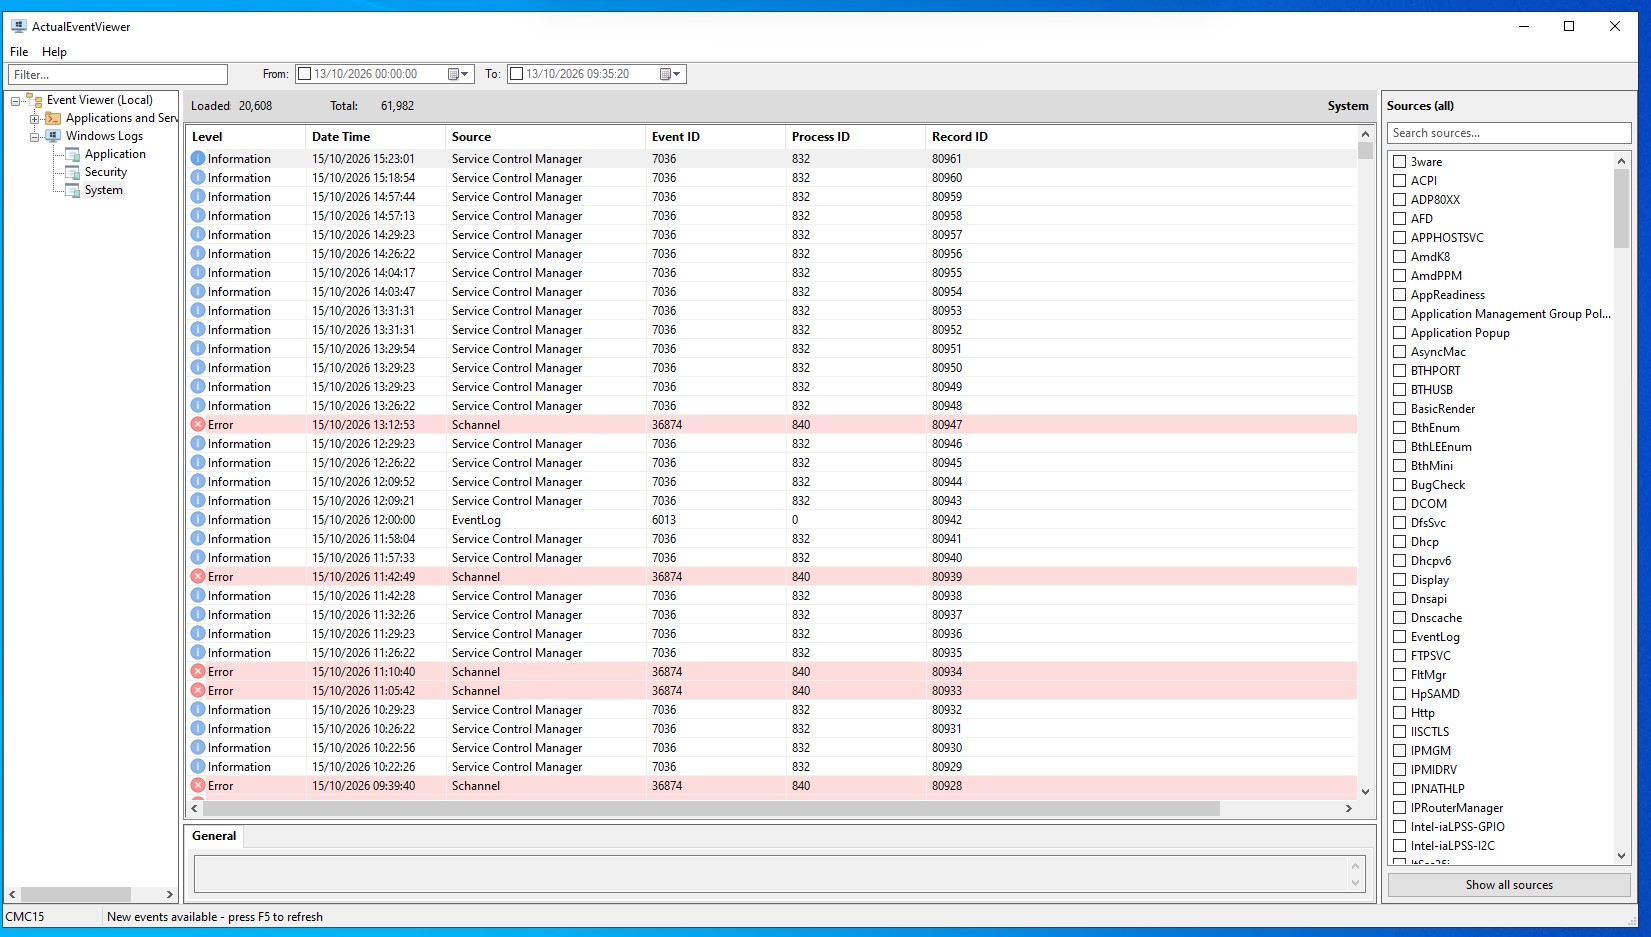
Task: Open the File menu
Action: click(x=19, y=52)
